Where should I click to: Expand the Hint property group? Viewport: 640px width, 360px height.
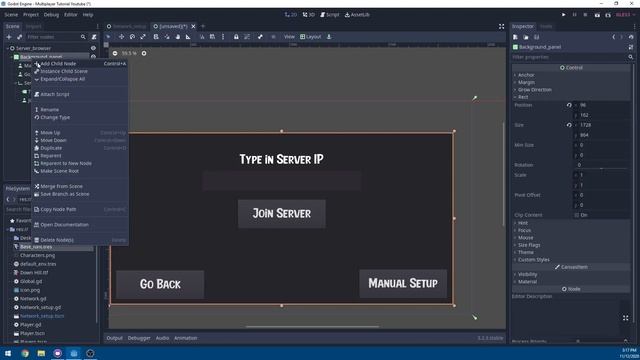click(522, 223)
